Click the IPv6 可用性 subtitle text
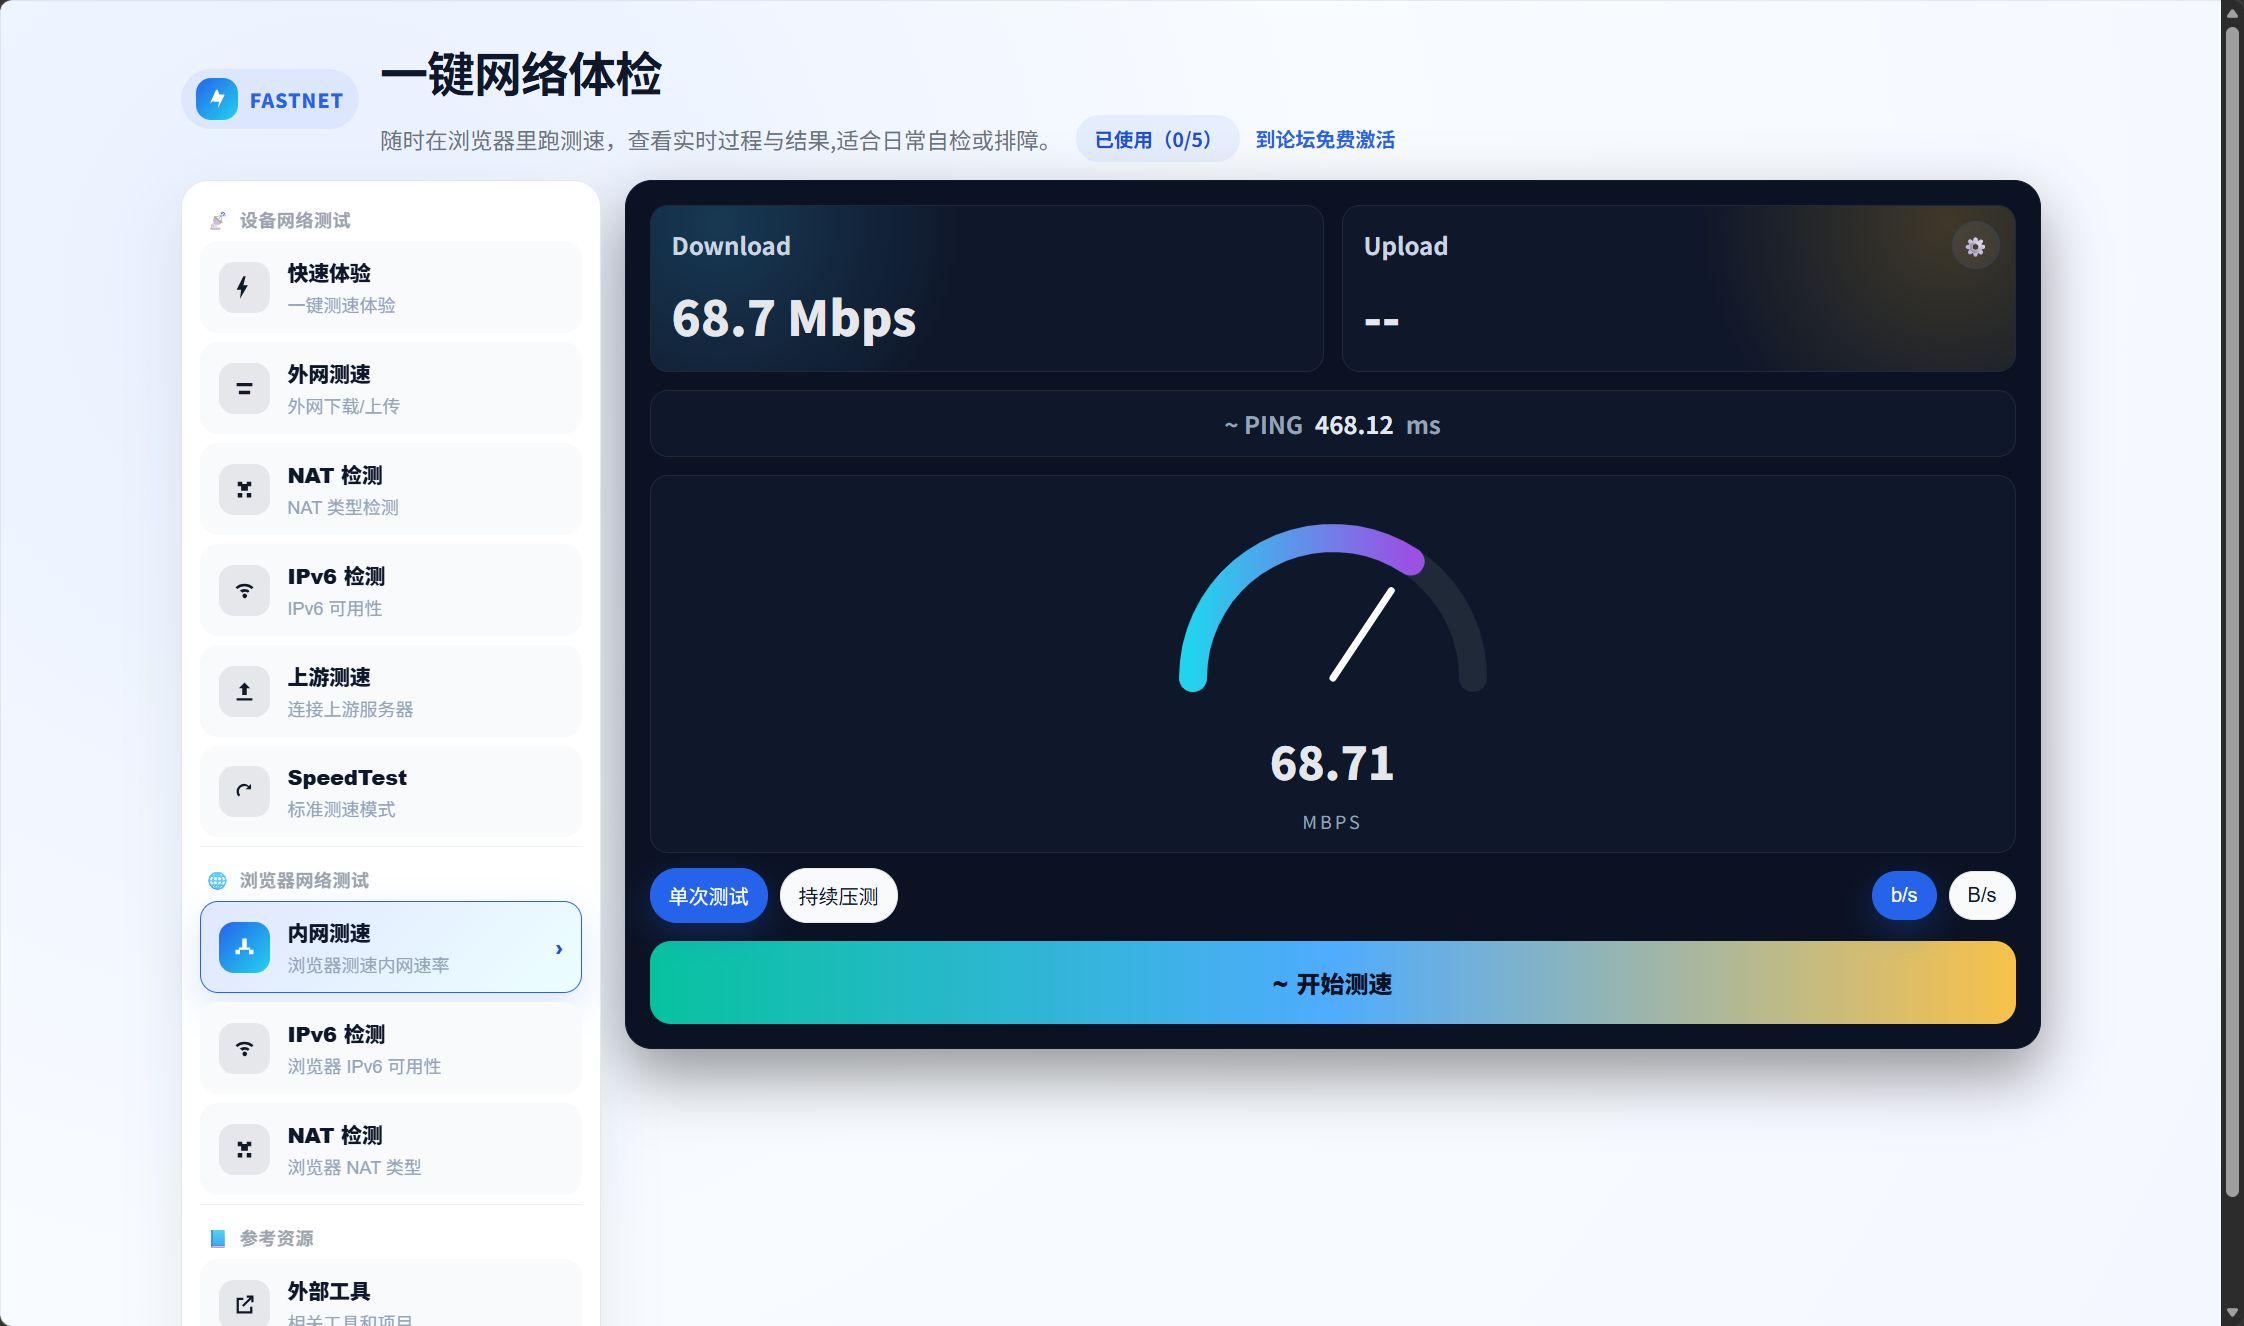 (334, 609)
